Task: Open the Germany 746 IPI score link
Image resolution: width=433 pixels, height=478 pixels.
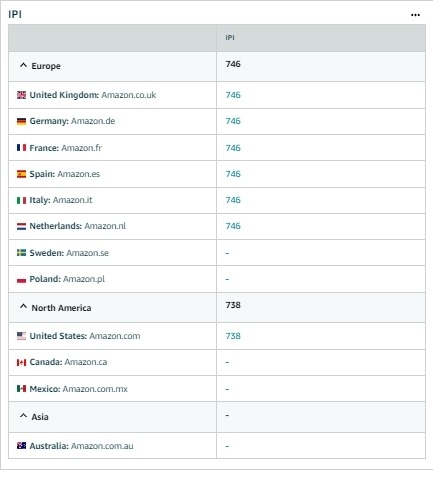Action: (x=233, y=121)
